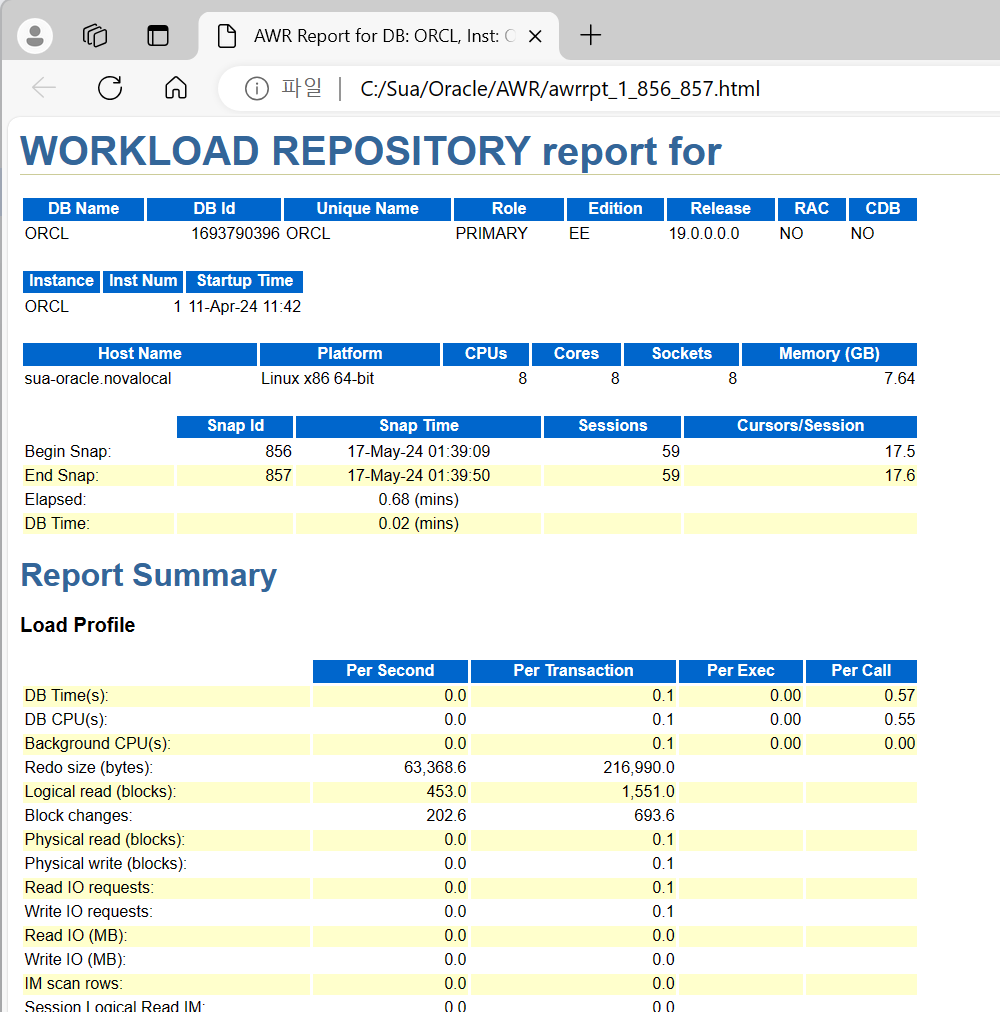1000x1012 pixels.
Task: Click the Startup Time header
Action: pyautogui.click(x=245, y=281)
